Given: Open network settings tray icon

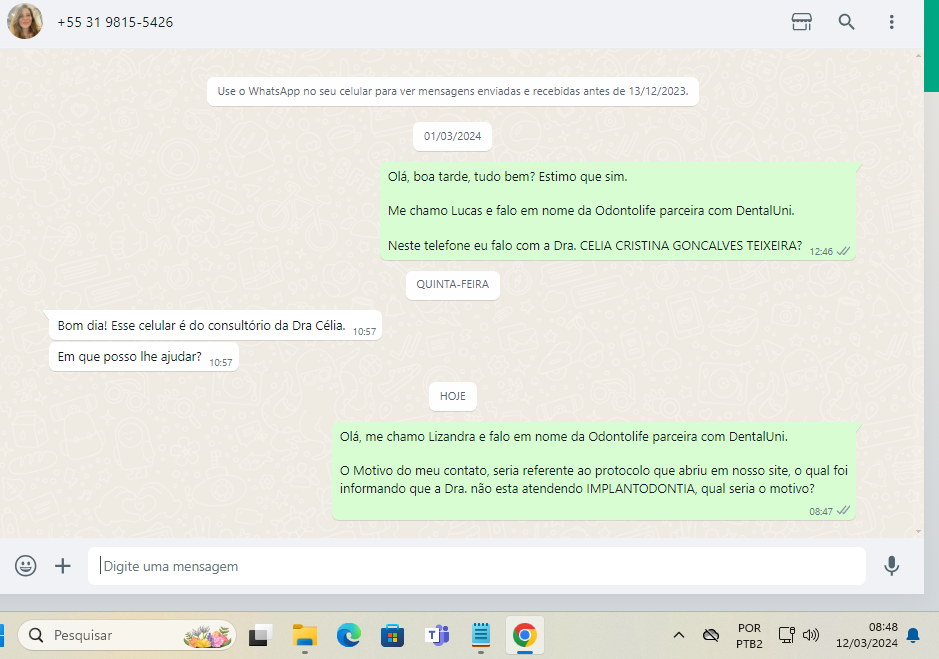Looking at the screenshot, I should [x=786, y=635].
